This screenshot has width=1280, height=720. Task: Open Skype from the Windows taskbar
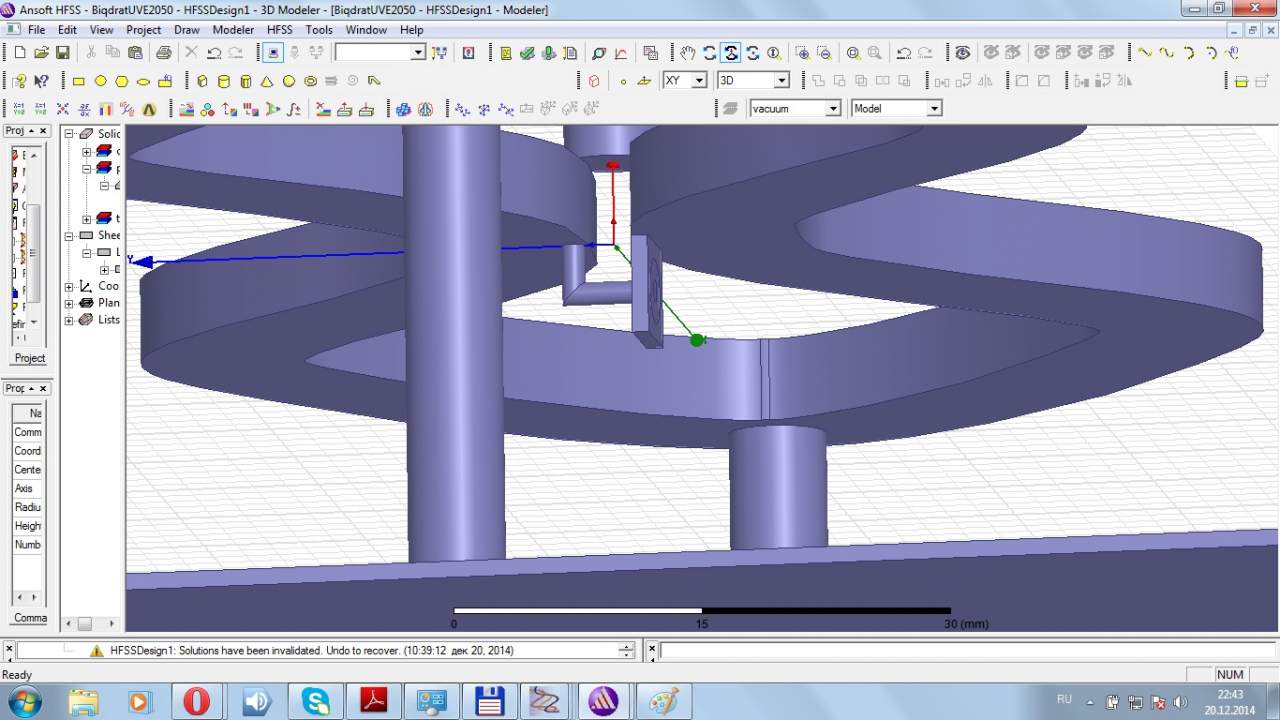(316, 701)
